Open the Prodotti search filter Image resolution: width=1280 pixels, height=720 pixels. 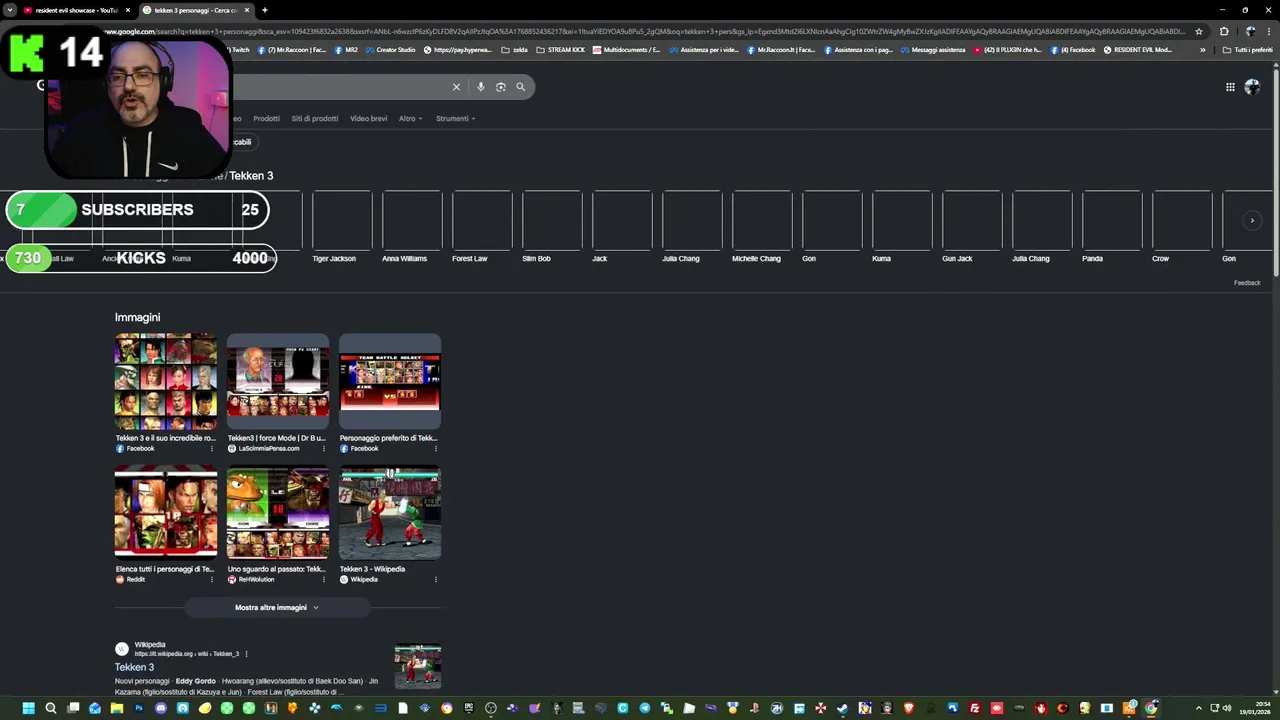(x=266, y=118)
